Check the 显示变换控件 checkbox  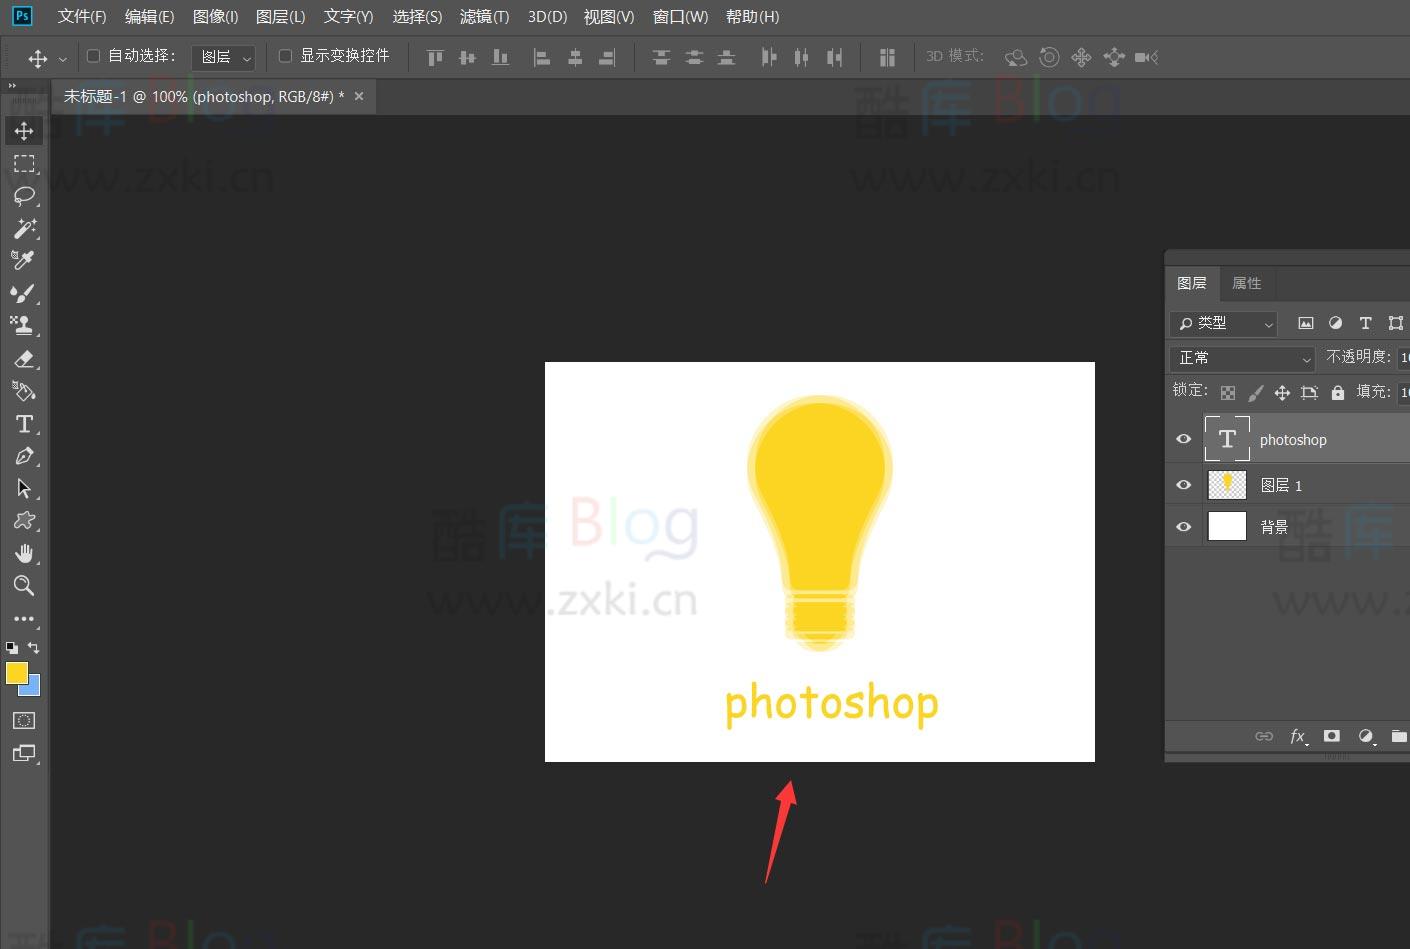click(x=285, y=56)
